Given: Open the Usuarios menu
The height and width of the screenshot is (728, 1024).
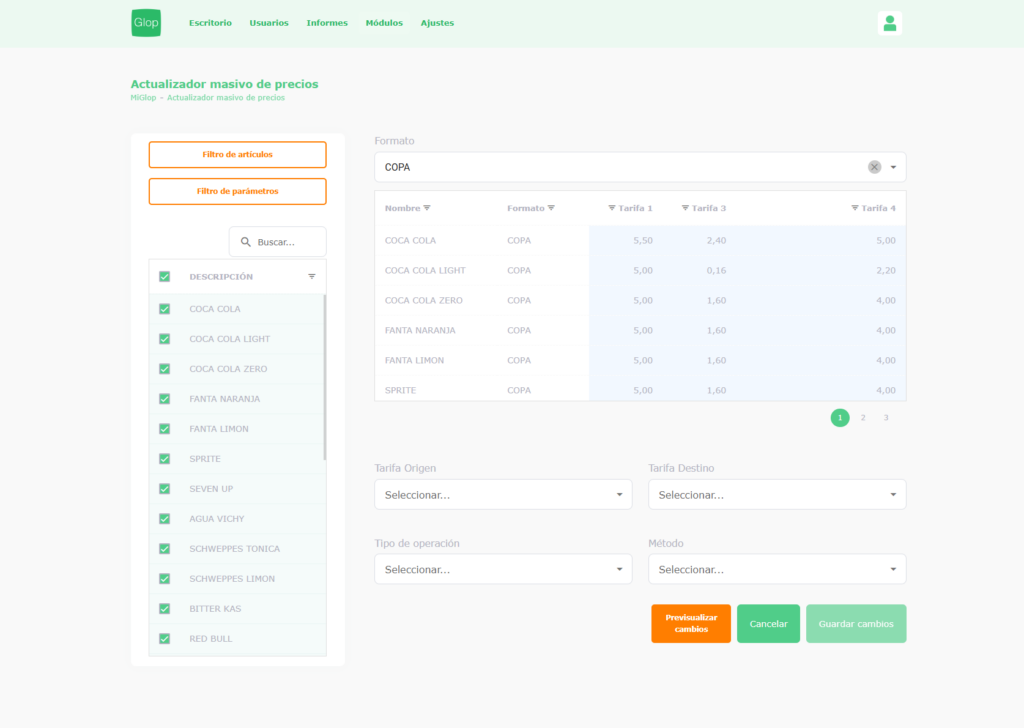Looking at the screenshot, I should point(269,23).
